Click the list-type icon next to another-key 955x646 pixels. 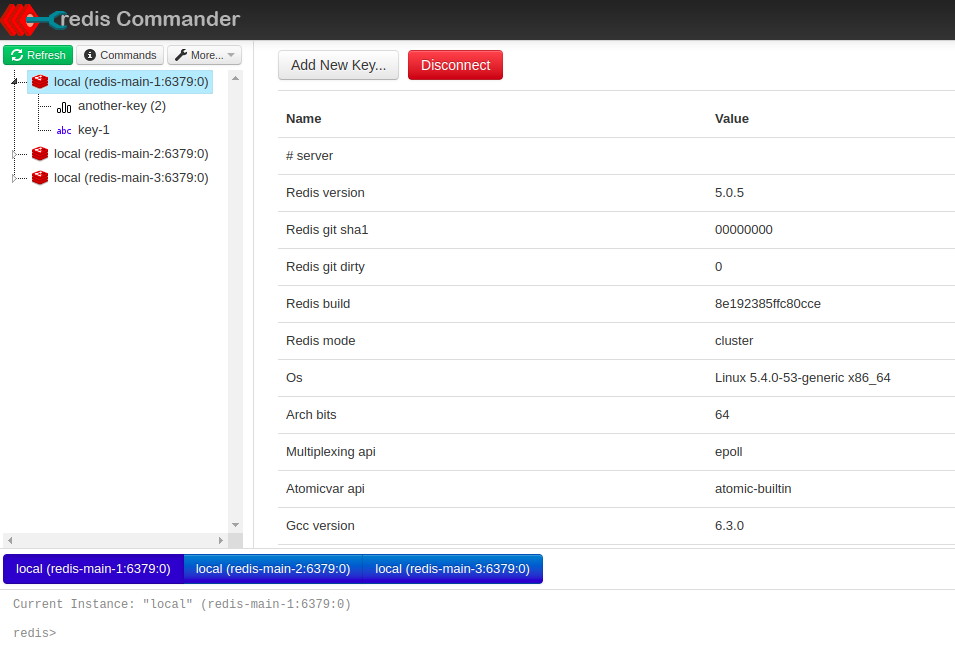click(x=63, y=106)
